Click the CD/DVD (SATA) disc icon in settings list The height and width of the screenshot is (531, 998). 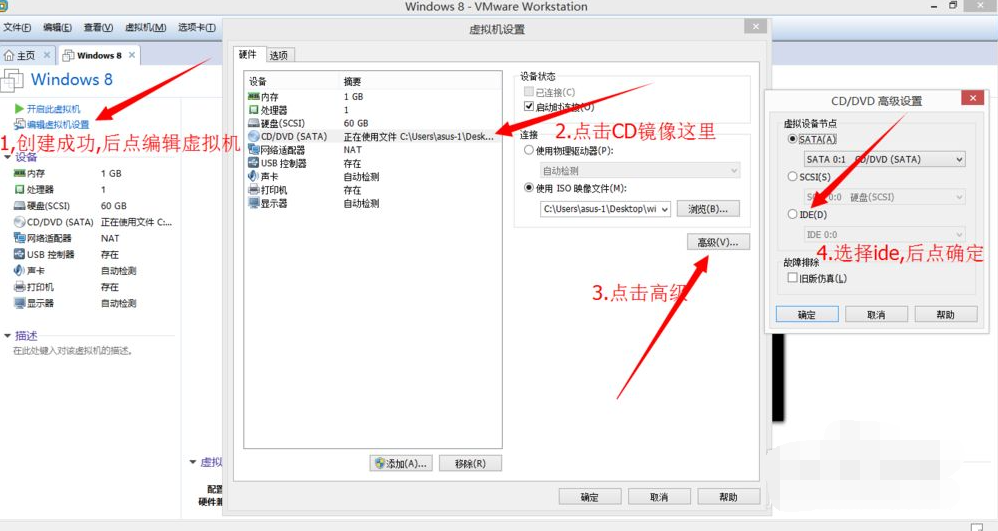click(253, 136)
